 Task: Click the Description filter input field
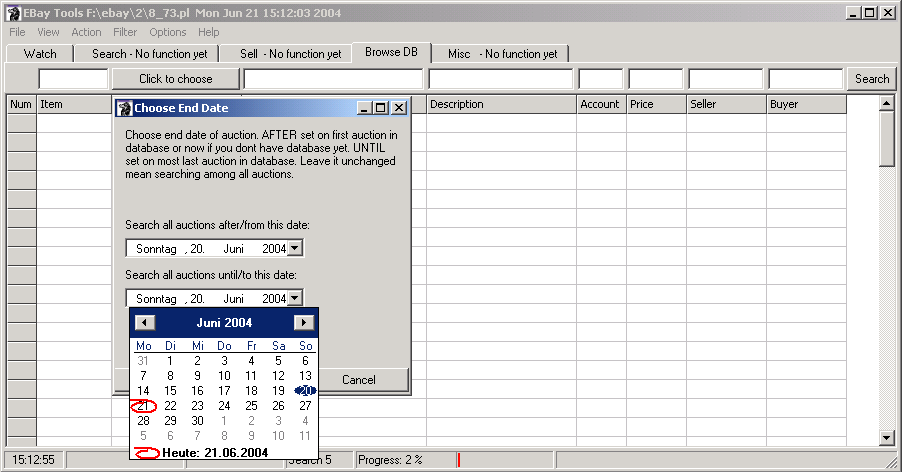[x=500, y=79]
